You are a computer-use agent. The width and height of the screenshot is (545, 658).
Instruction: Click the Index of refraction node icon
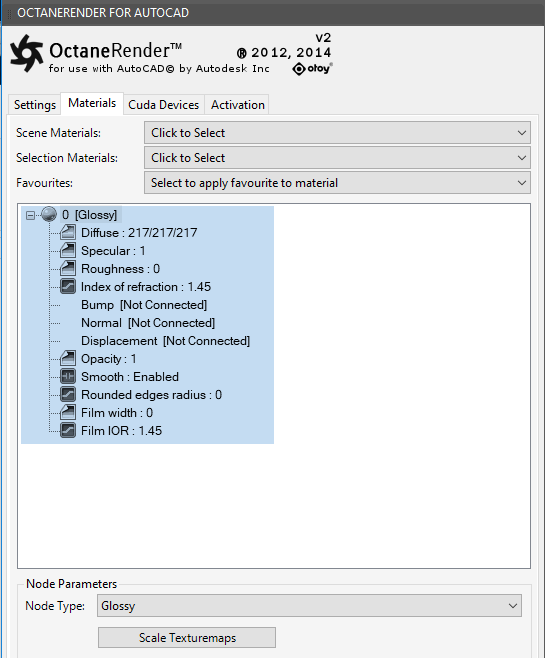(68, 286)
